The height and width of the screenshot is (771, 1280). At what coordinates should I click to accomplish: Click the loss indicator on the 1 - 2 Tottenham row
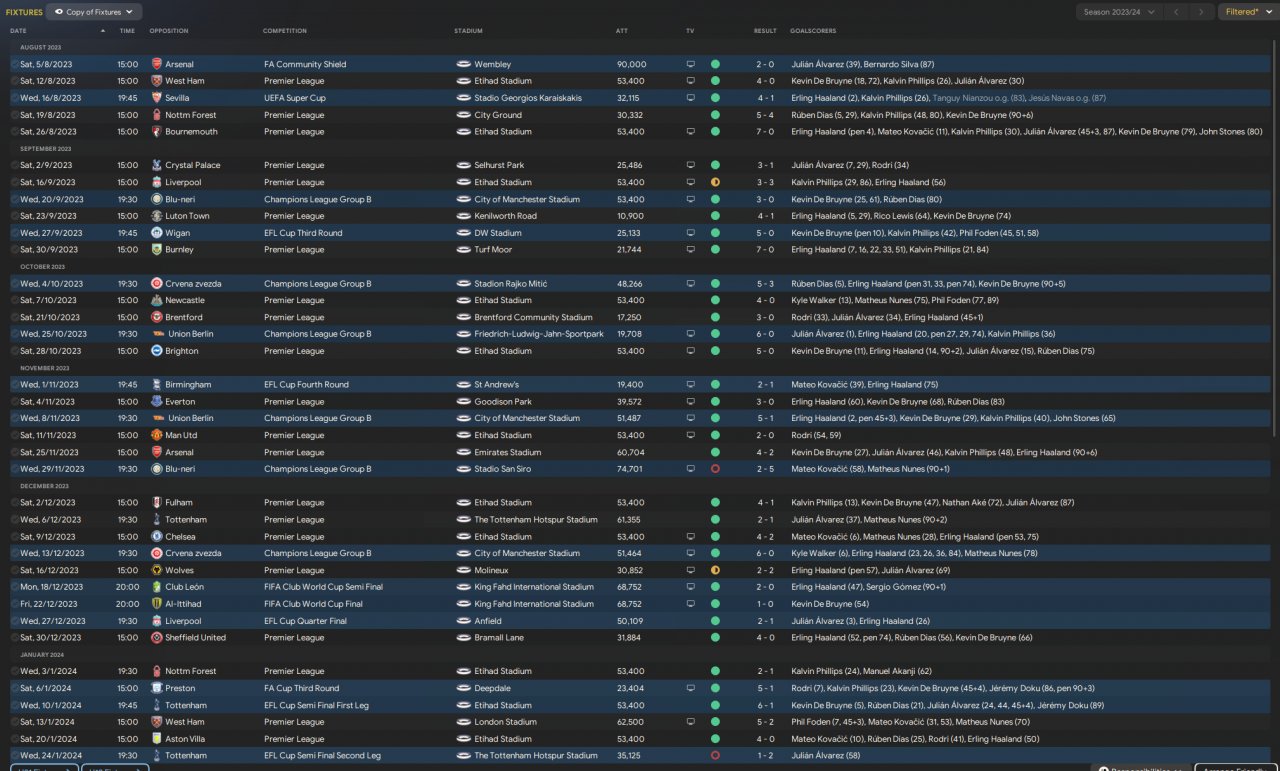click(x=715, y=756)
